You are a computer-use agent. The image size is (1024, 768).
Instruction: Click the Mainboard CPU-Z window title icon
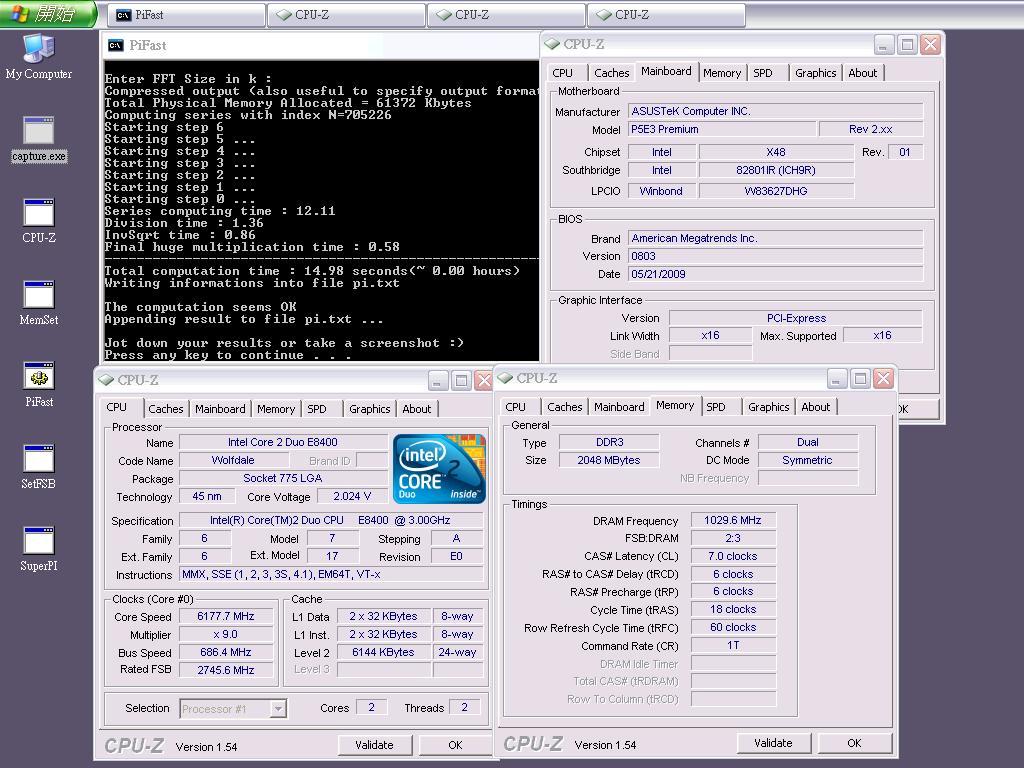coord(552,44)
